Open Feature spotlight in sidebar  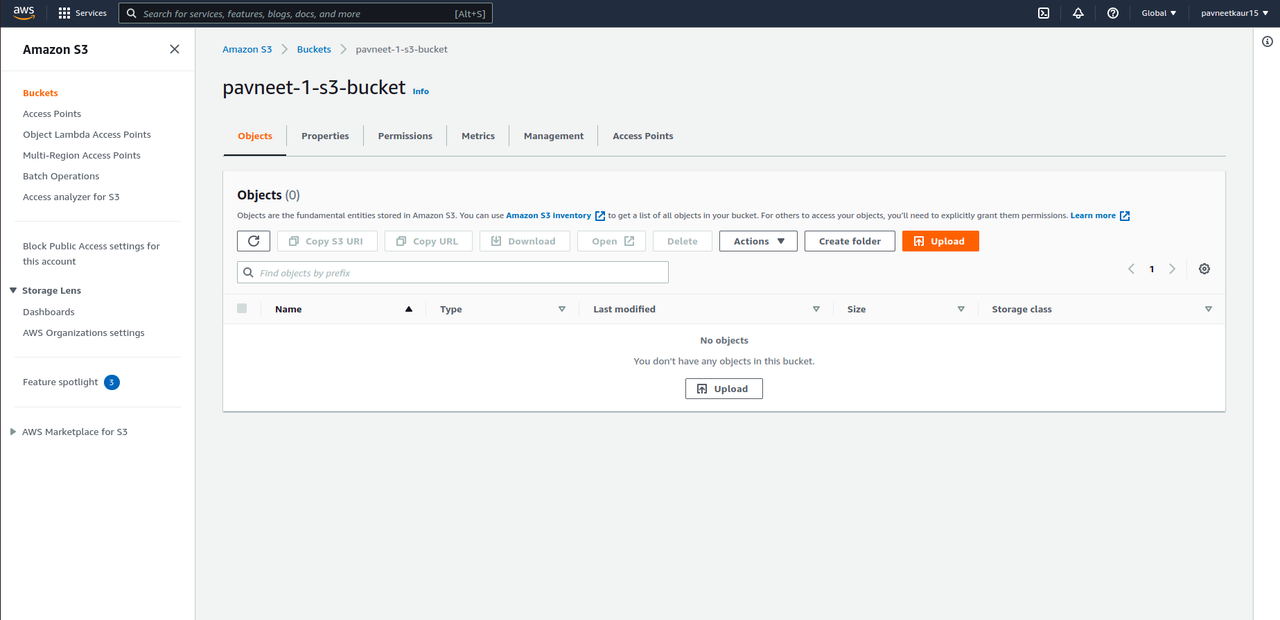(x=61, y=382)
